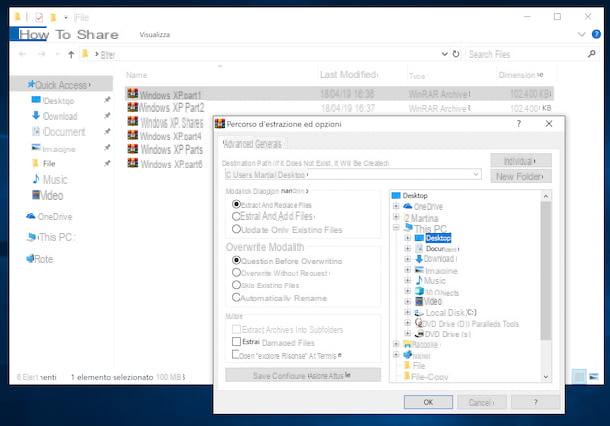This screenshot has width=610, height=426.
Task: Expand OneDrive node in folder tree
Action: [396, 206]
